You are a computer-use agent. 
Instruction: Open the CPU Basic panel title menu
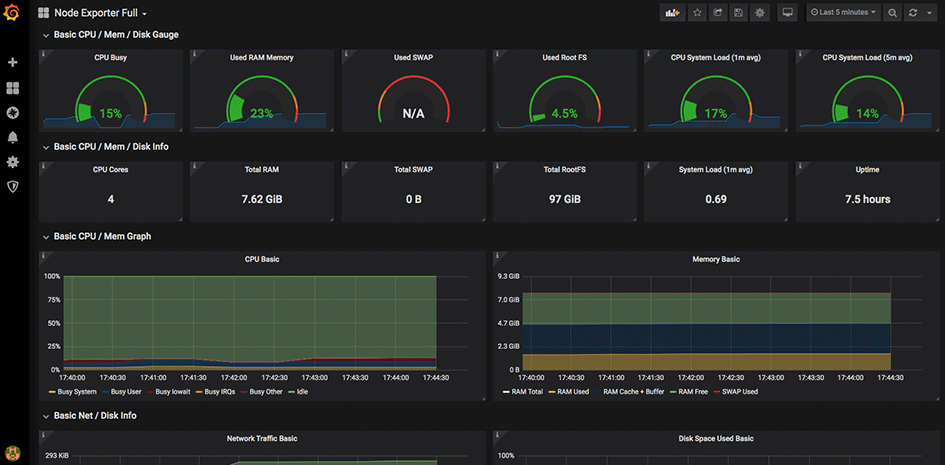pyautogui.click(x=262, y=260)
